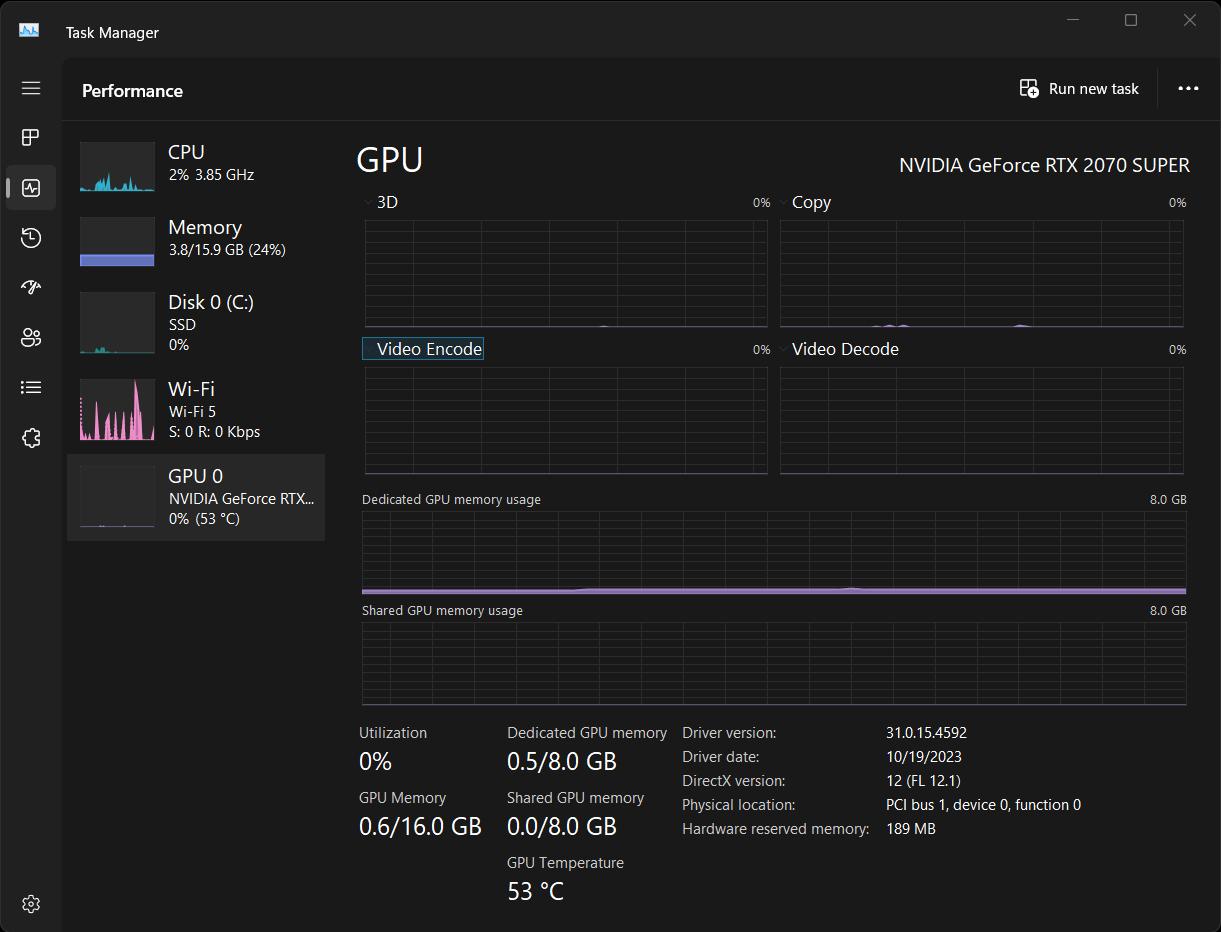Image resolution: width=1221 pixels, height=932 pixels.
Task: Click the Copy engine utilization graph
Action: 981,274
